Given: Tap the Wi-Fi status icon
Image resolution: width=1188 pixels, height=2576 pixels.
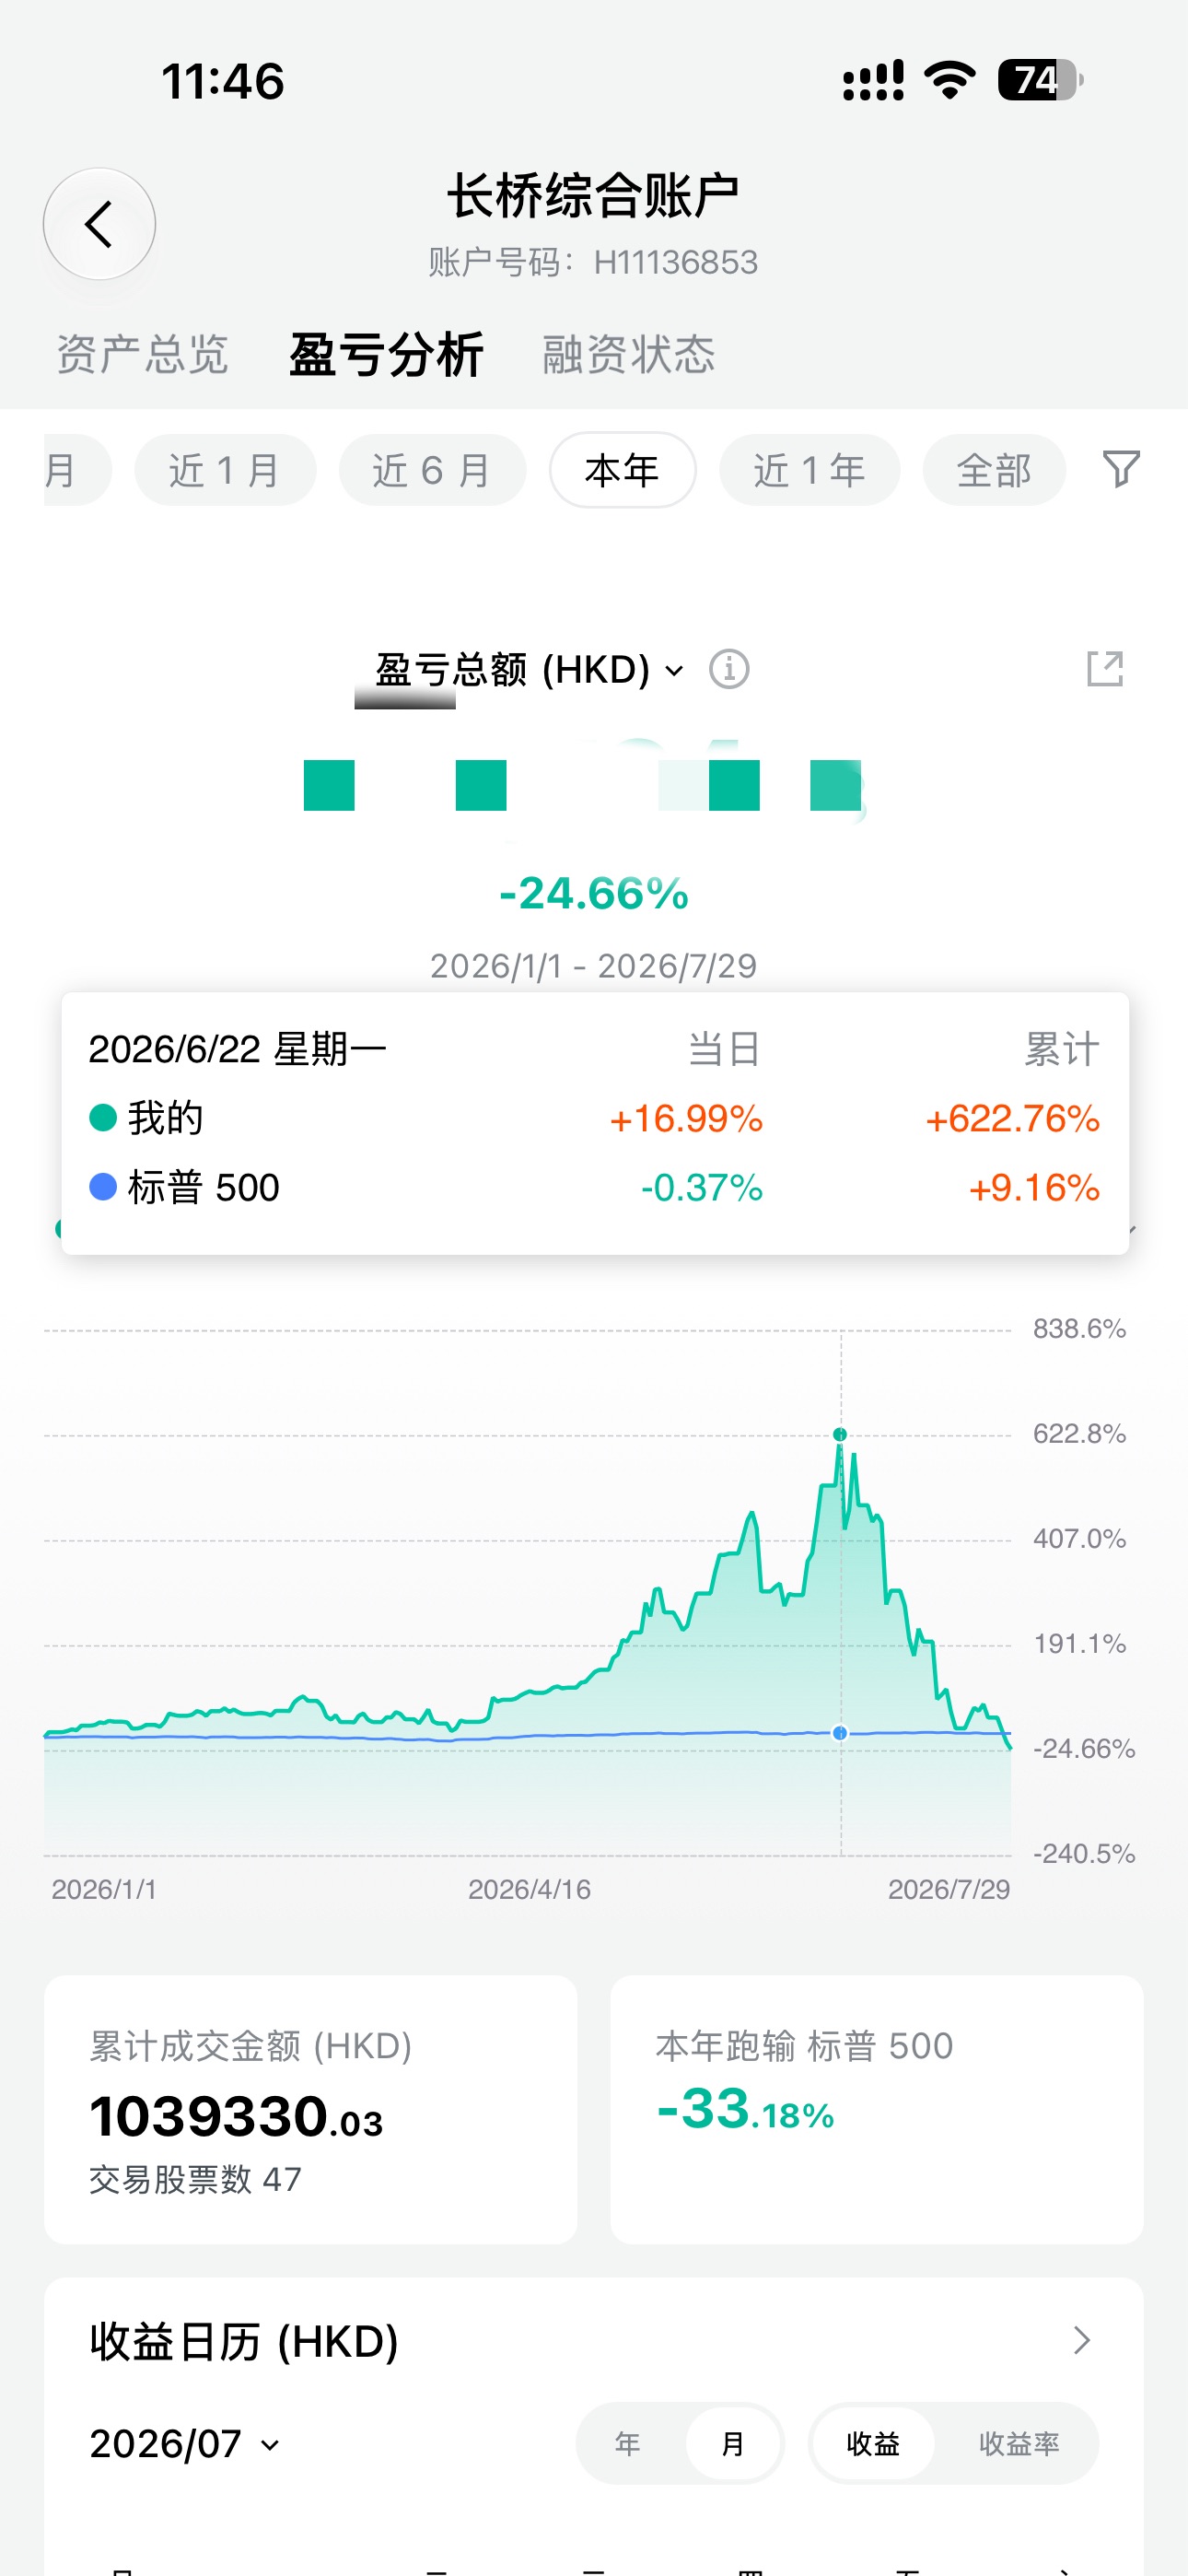Looking at the screenshot, I should [950, 80].
